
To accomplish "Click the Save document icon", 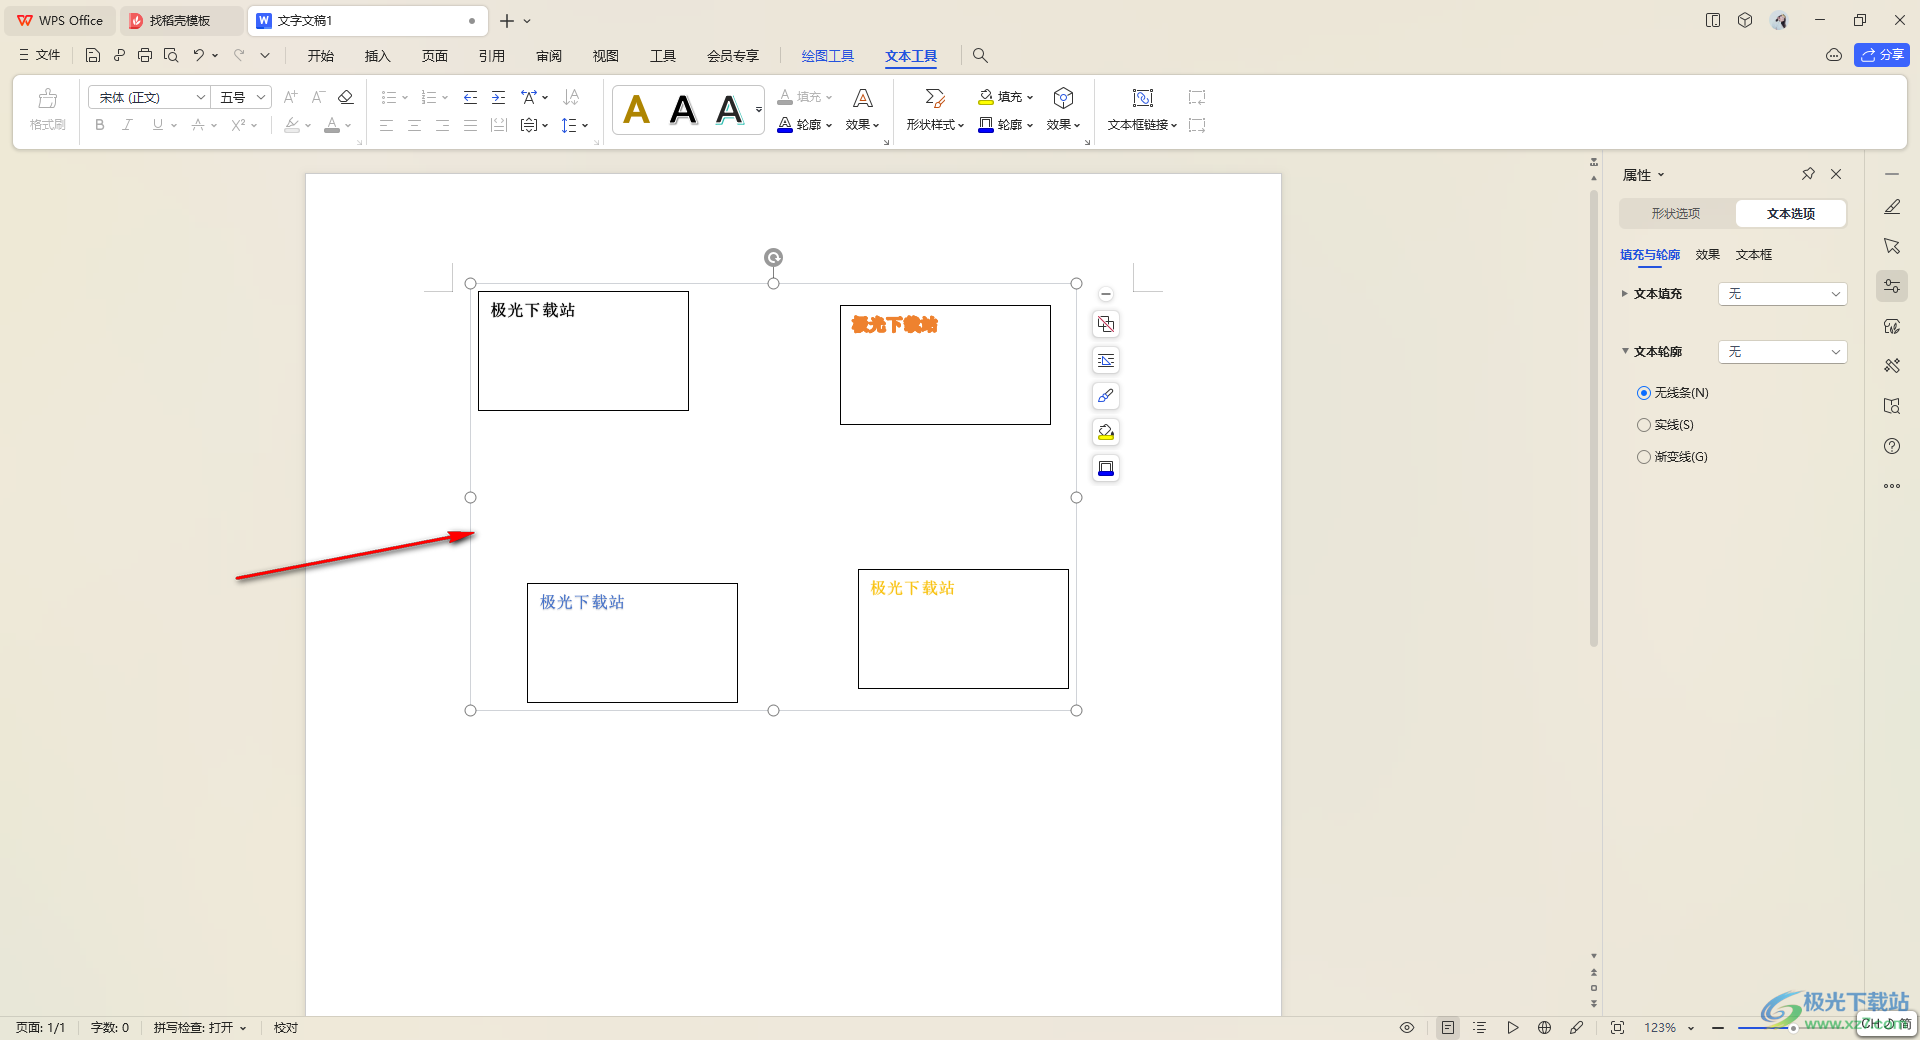I will point(93,55).
